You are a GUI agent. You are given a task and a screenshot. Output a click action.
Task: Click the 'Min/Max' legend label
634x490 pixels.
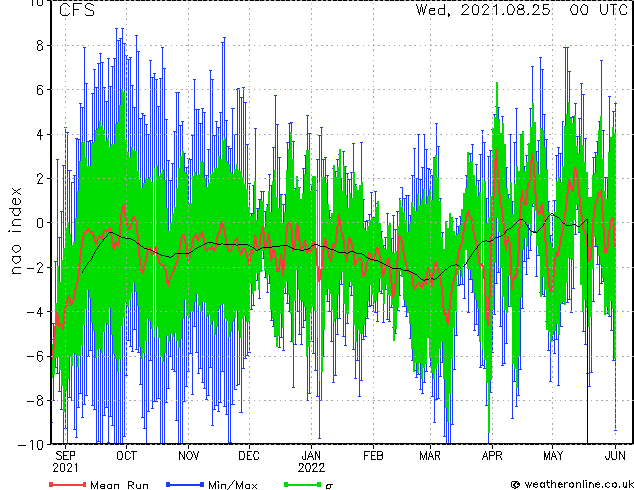coord(233,485)
